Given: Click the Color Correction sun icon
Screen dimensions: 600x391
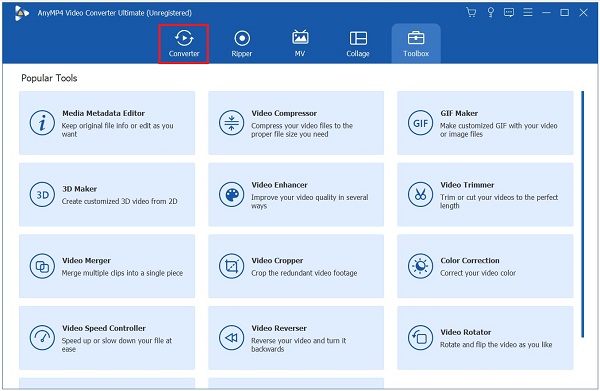Looking at the screenshot, I should (420, 266).
